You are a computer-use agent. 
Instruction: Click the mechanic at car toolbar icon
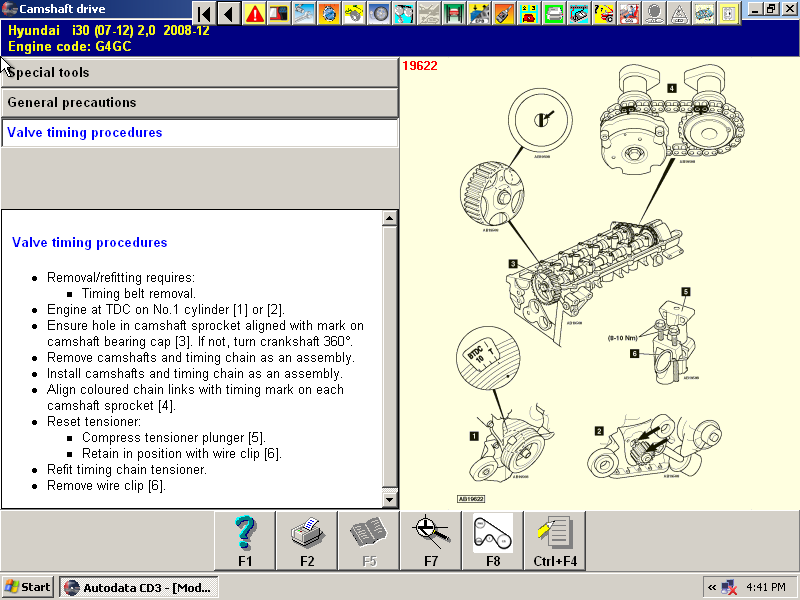(x=629, y=13)
